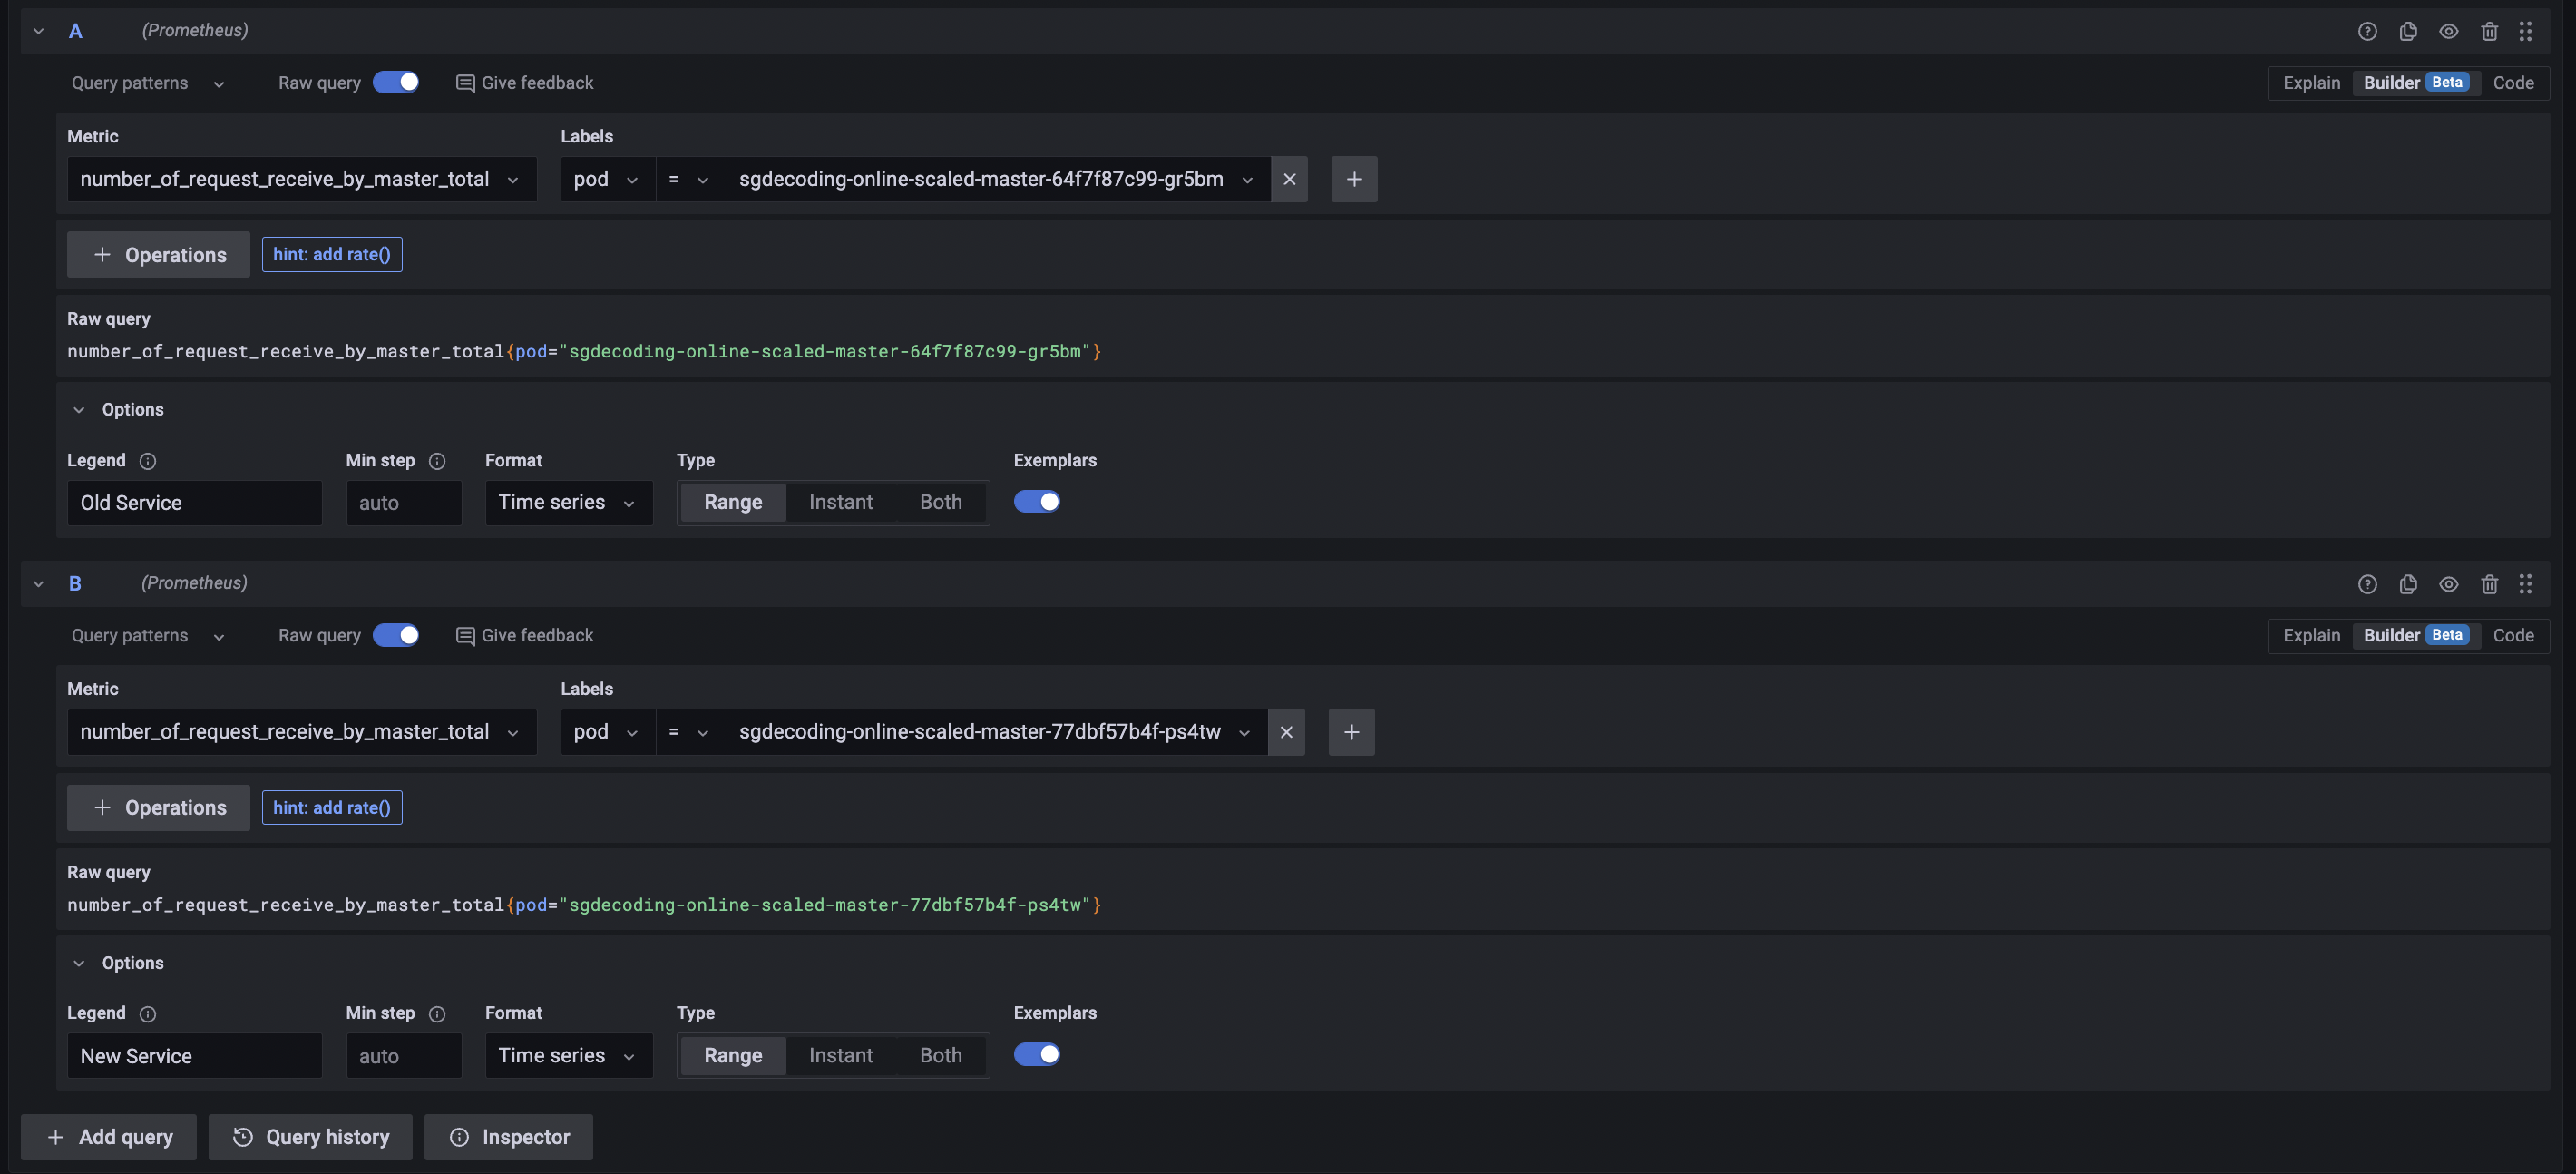The image size is (2576, 1174).
Task: Open Query patterns dropdown in query B
Action: click(x=148, y=636)
